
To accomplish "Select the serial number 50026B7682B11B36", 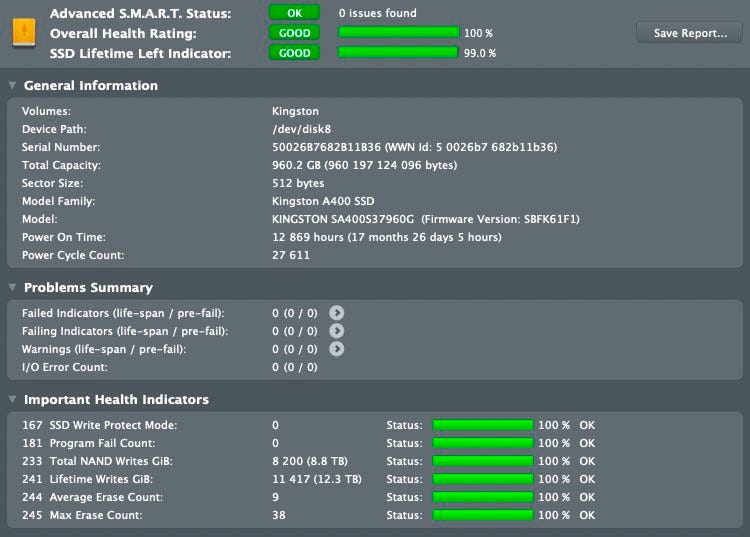I will pyautogui.click(x=327, y=147).
